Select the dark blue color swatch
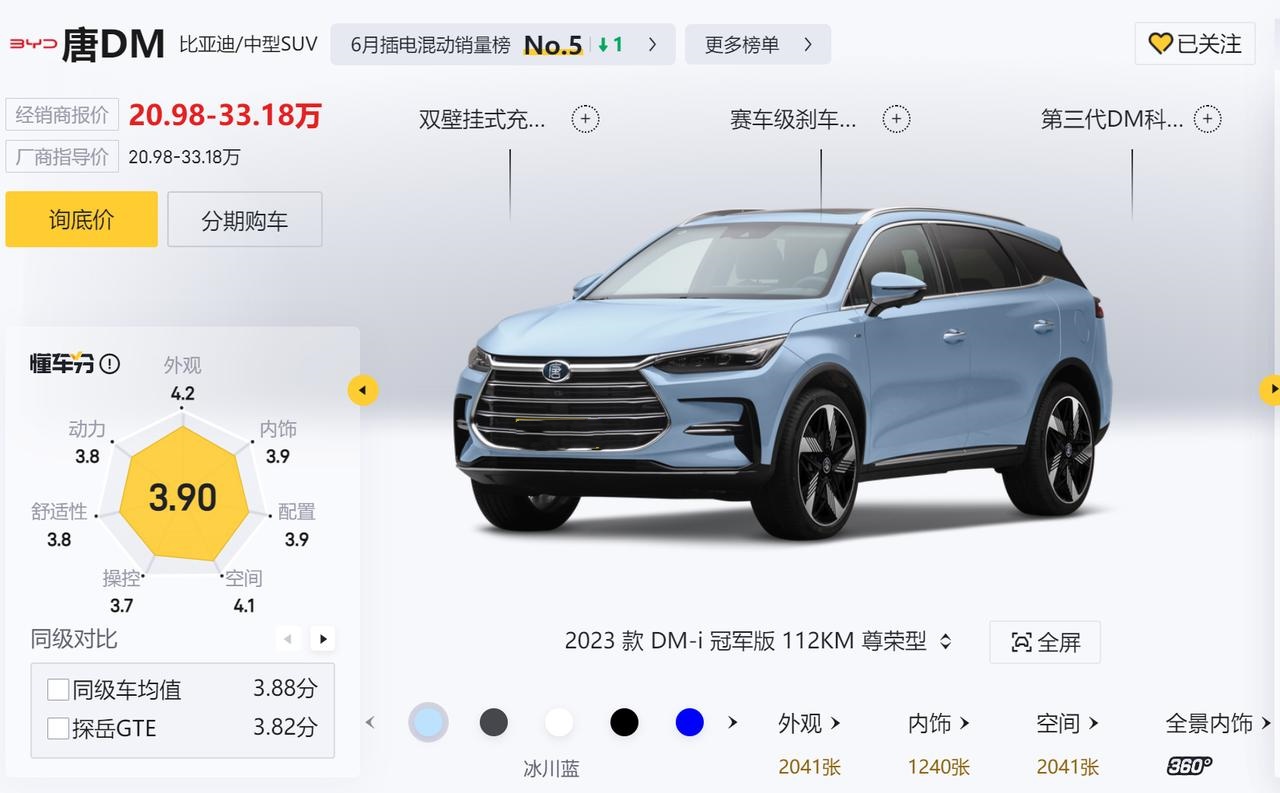This screenshot has height=793, width=1280. pos(690,722)
